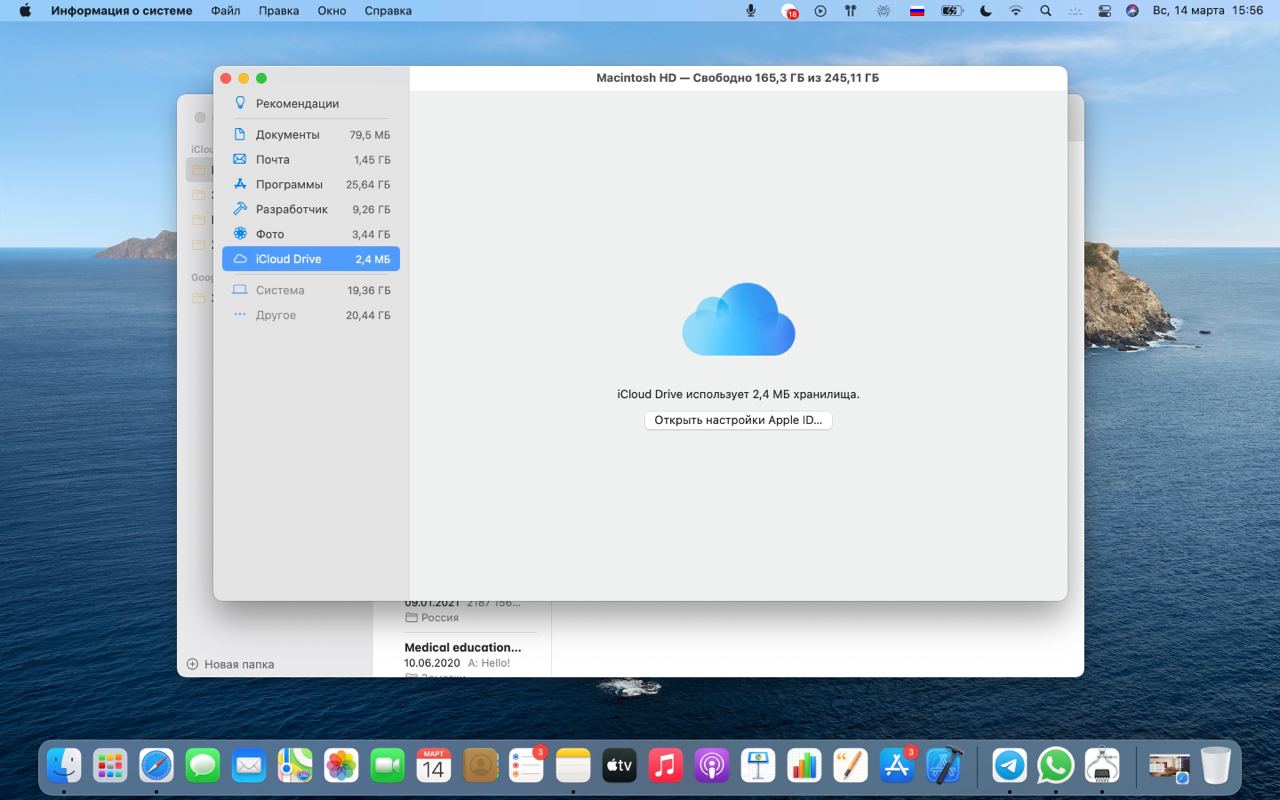Open WhatsApp from Dock
Image resolution: width=1280 pixels, height=800 pixels.
pyautogui.click(x=1056, y=766)
